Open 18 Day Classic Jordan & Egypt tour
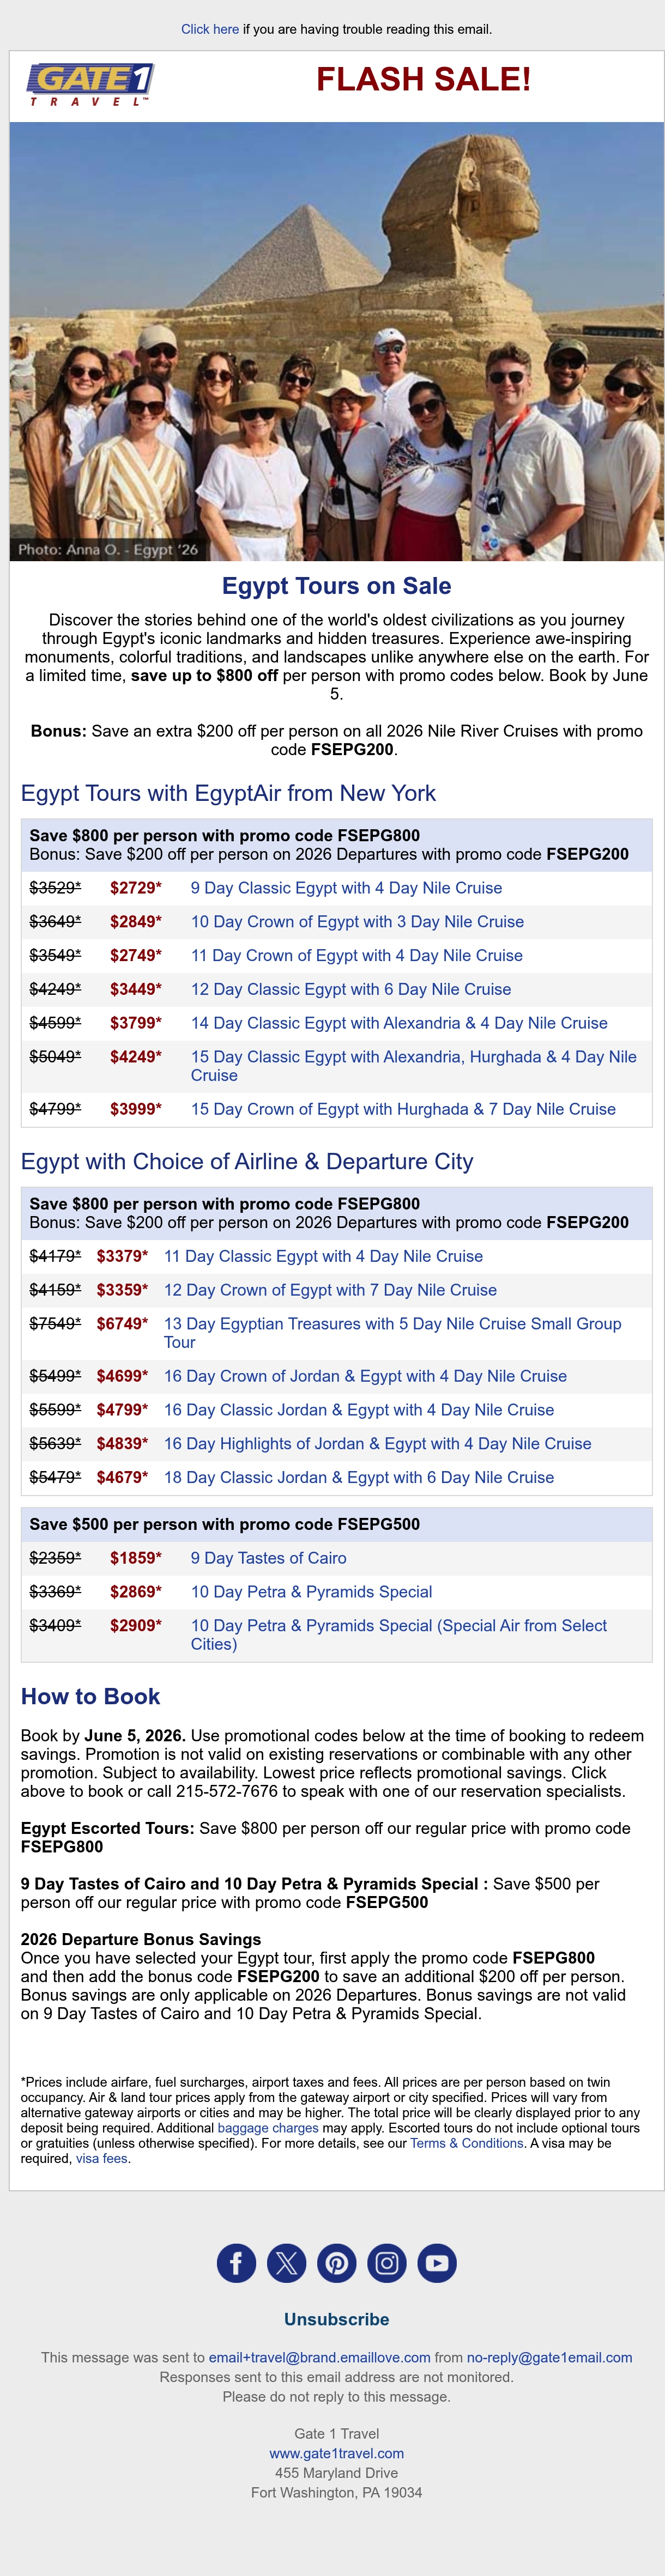This screenshot has width=665, height=2576. point(359,1477)
